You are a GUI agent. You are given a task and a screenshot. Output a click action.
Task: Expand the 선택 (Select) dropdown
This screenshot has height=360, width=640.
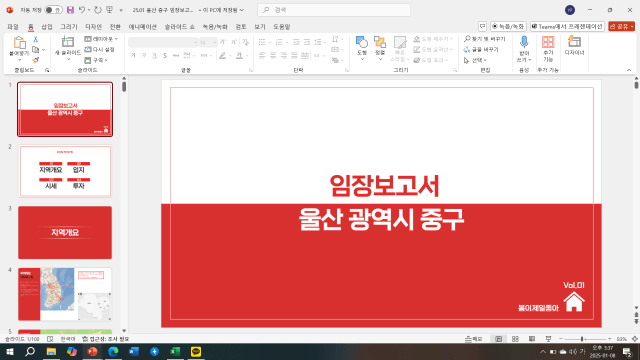click(x=475, y=60)
